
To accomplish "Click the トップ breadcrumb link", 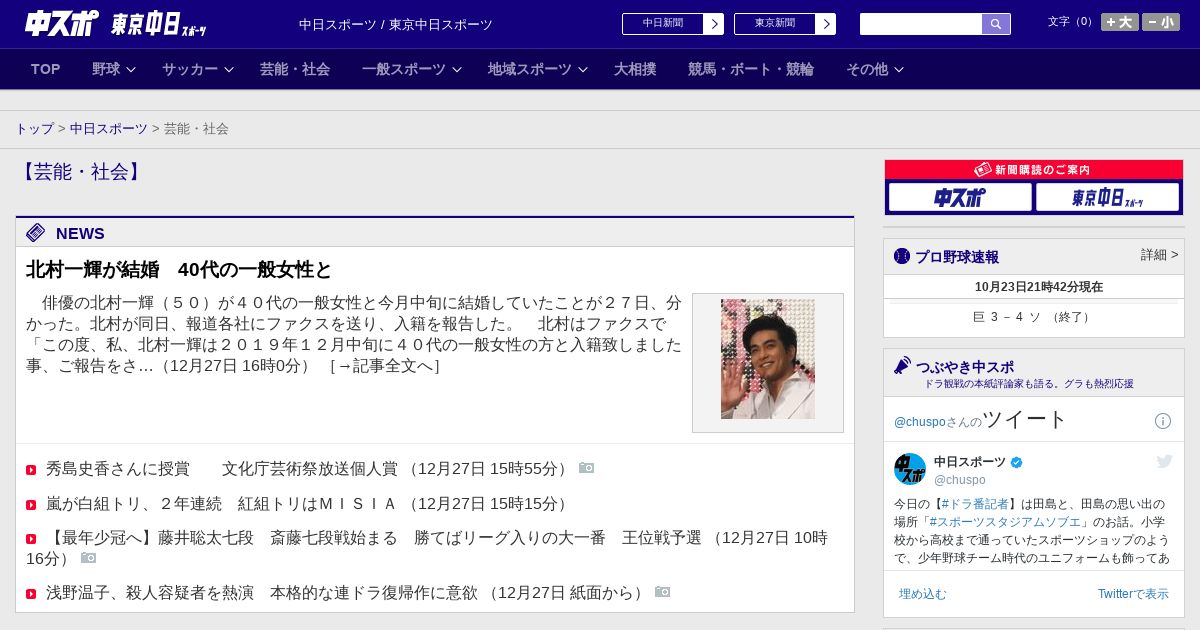I will pyautogui.click(x=34, y=129).
